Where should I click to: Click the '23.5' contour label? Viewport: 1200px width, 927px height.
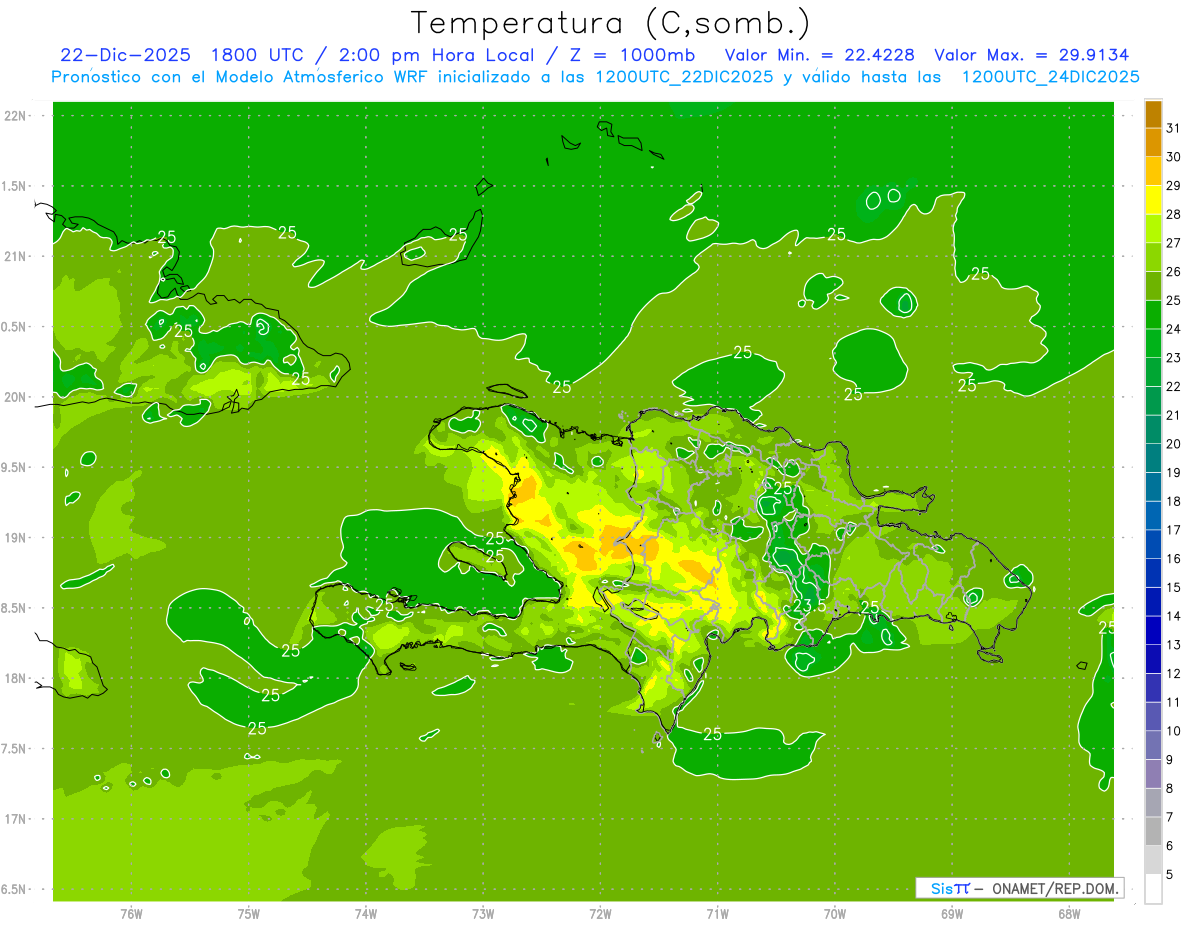tap(810, 606)
